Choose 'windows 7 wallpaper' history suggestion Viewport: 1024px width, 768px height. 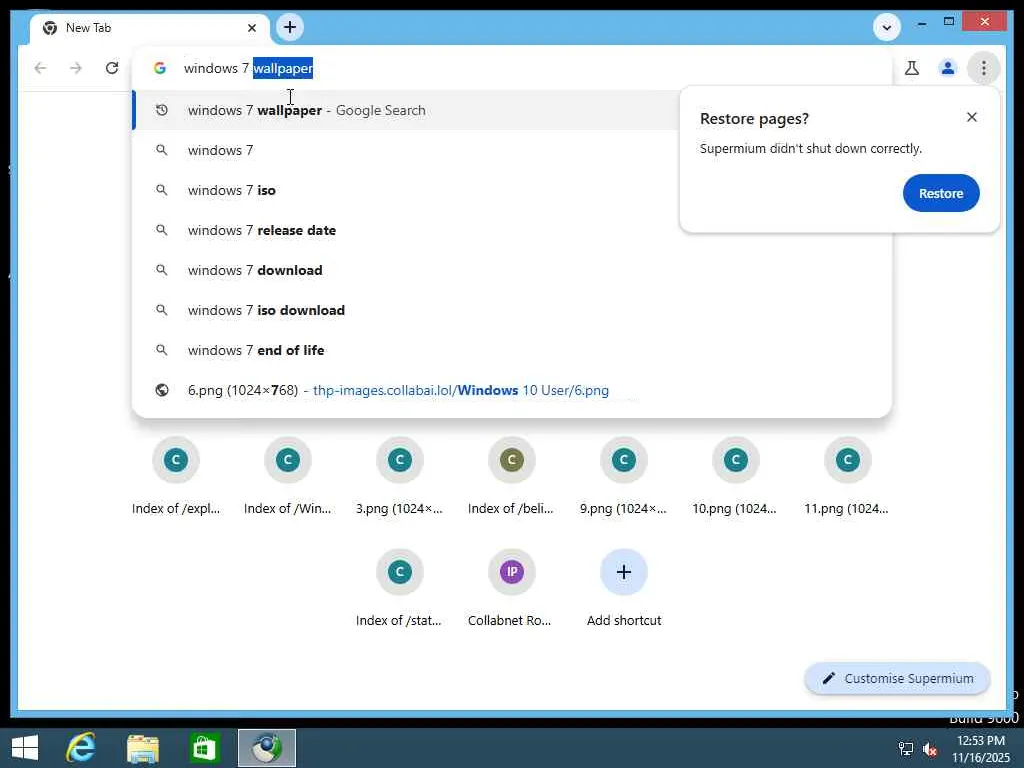405,110
